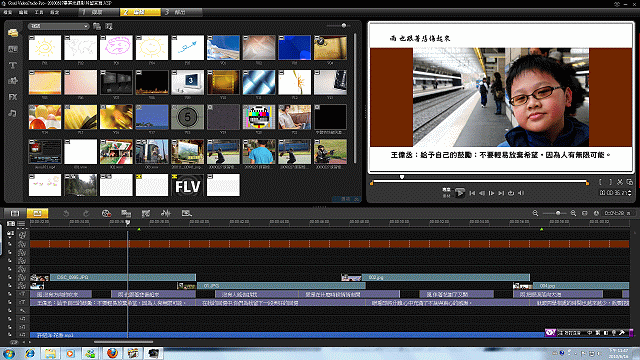Viewport: 640px width, 360px height.
Task: Jump to start of project
Action: [472, 193]
